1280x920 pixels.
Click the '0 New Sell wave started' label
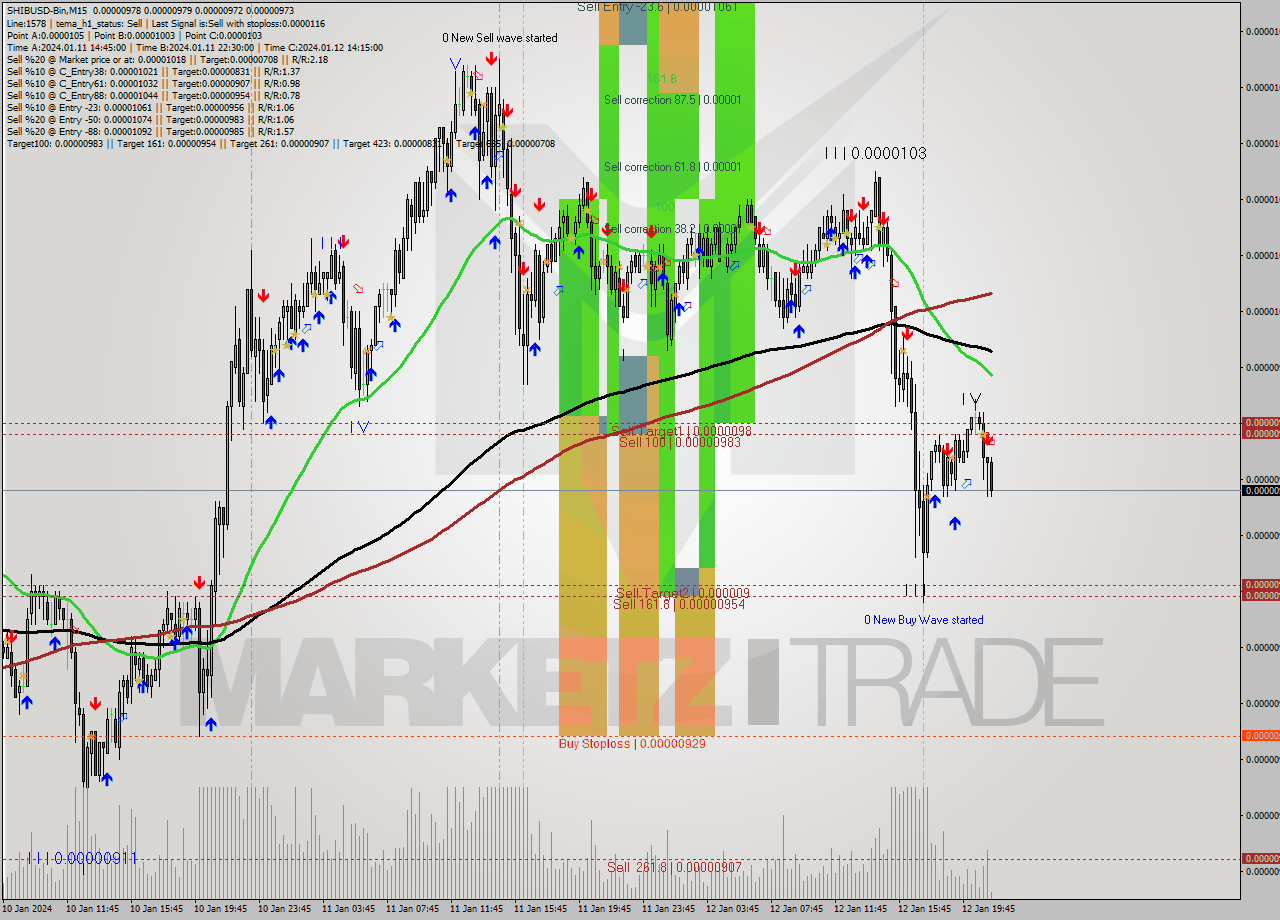500,38
